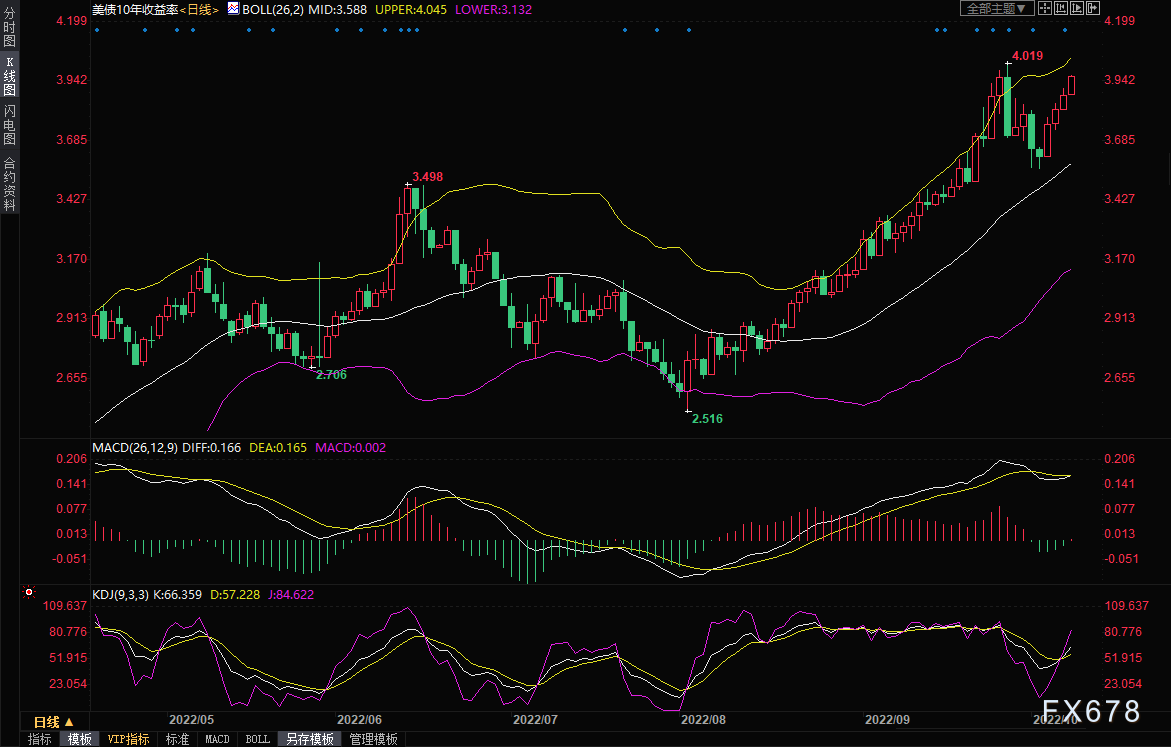This screenshot has height=747, width=1171.
Task: Open the 合约资料 side tab
Action: tap(9, 184)
